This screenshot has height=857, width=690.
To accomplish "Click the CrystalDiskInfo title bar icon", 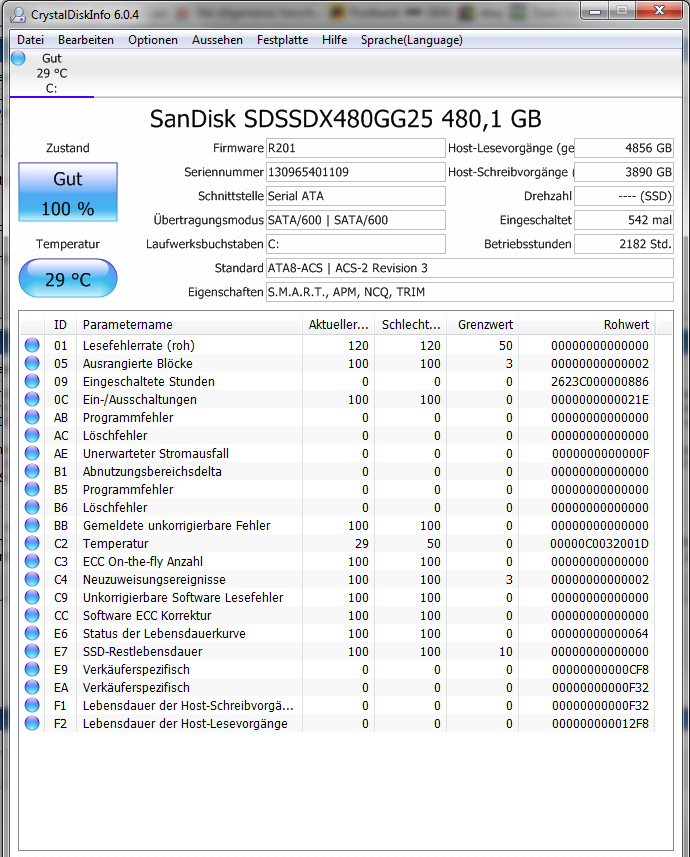I will pos(19,15).
